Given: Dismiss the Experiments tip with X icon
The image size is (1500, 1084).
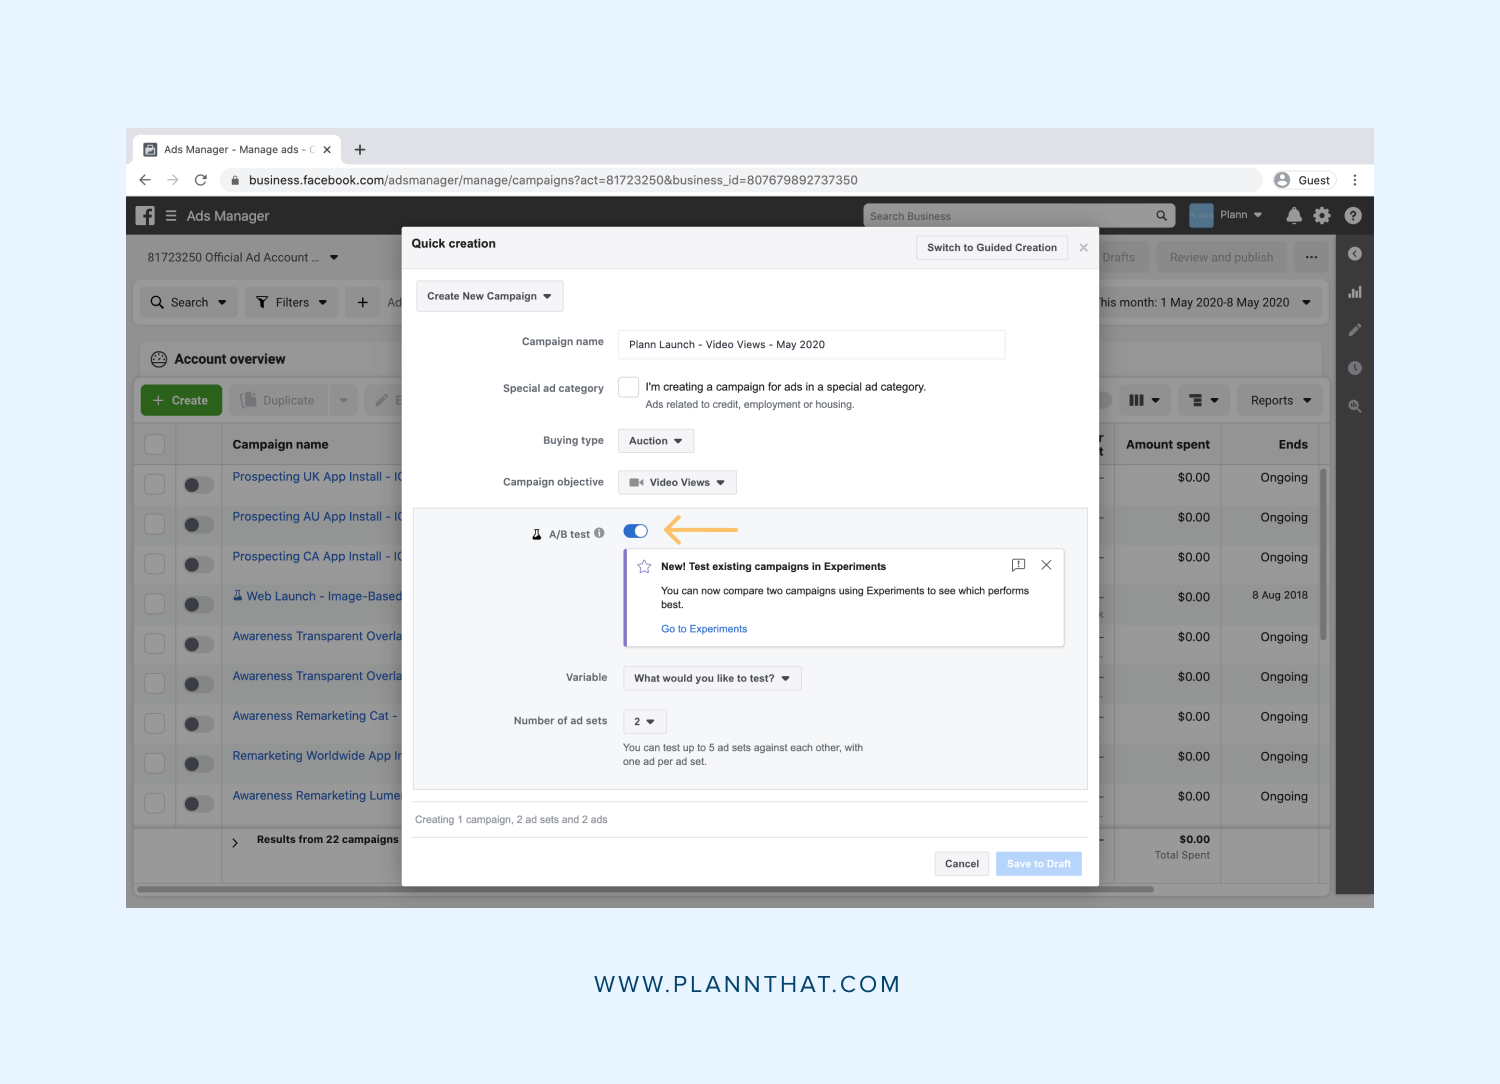Looking at the screenshot, I should click(x=1046, y=565).
